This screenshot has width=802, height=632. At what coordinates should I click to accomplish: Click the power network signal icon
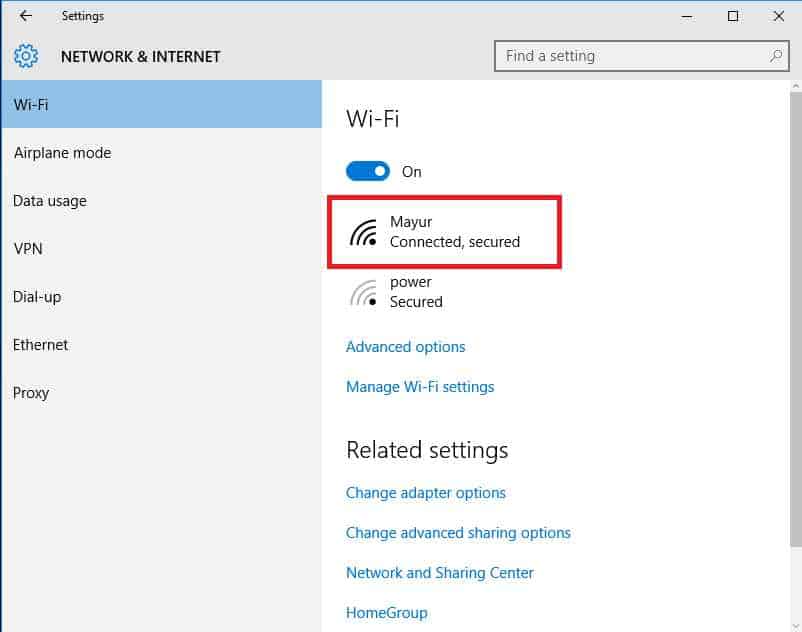[x=364, y=292]
